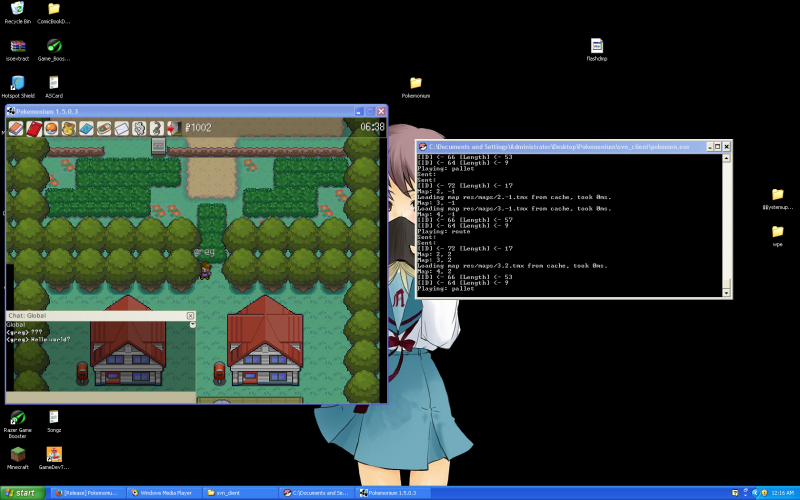Viewport: 800px width, 500px height.
Task: Open the gear settings icon in game toolbar
Action: [x=138, y=128]
